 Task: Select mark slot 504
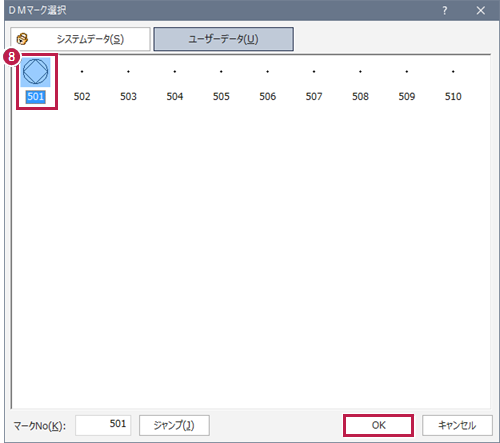(175, 83)
